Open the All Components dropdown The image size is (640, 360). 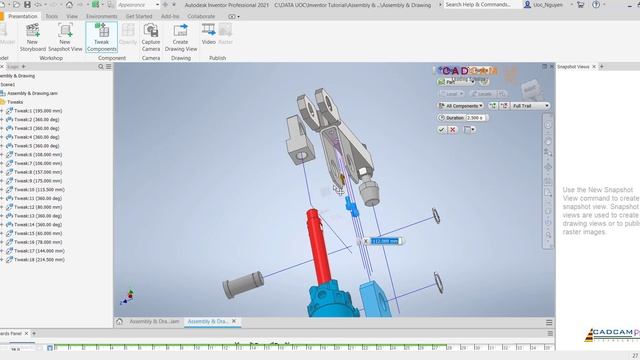(x=460, y=106)
